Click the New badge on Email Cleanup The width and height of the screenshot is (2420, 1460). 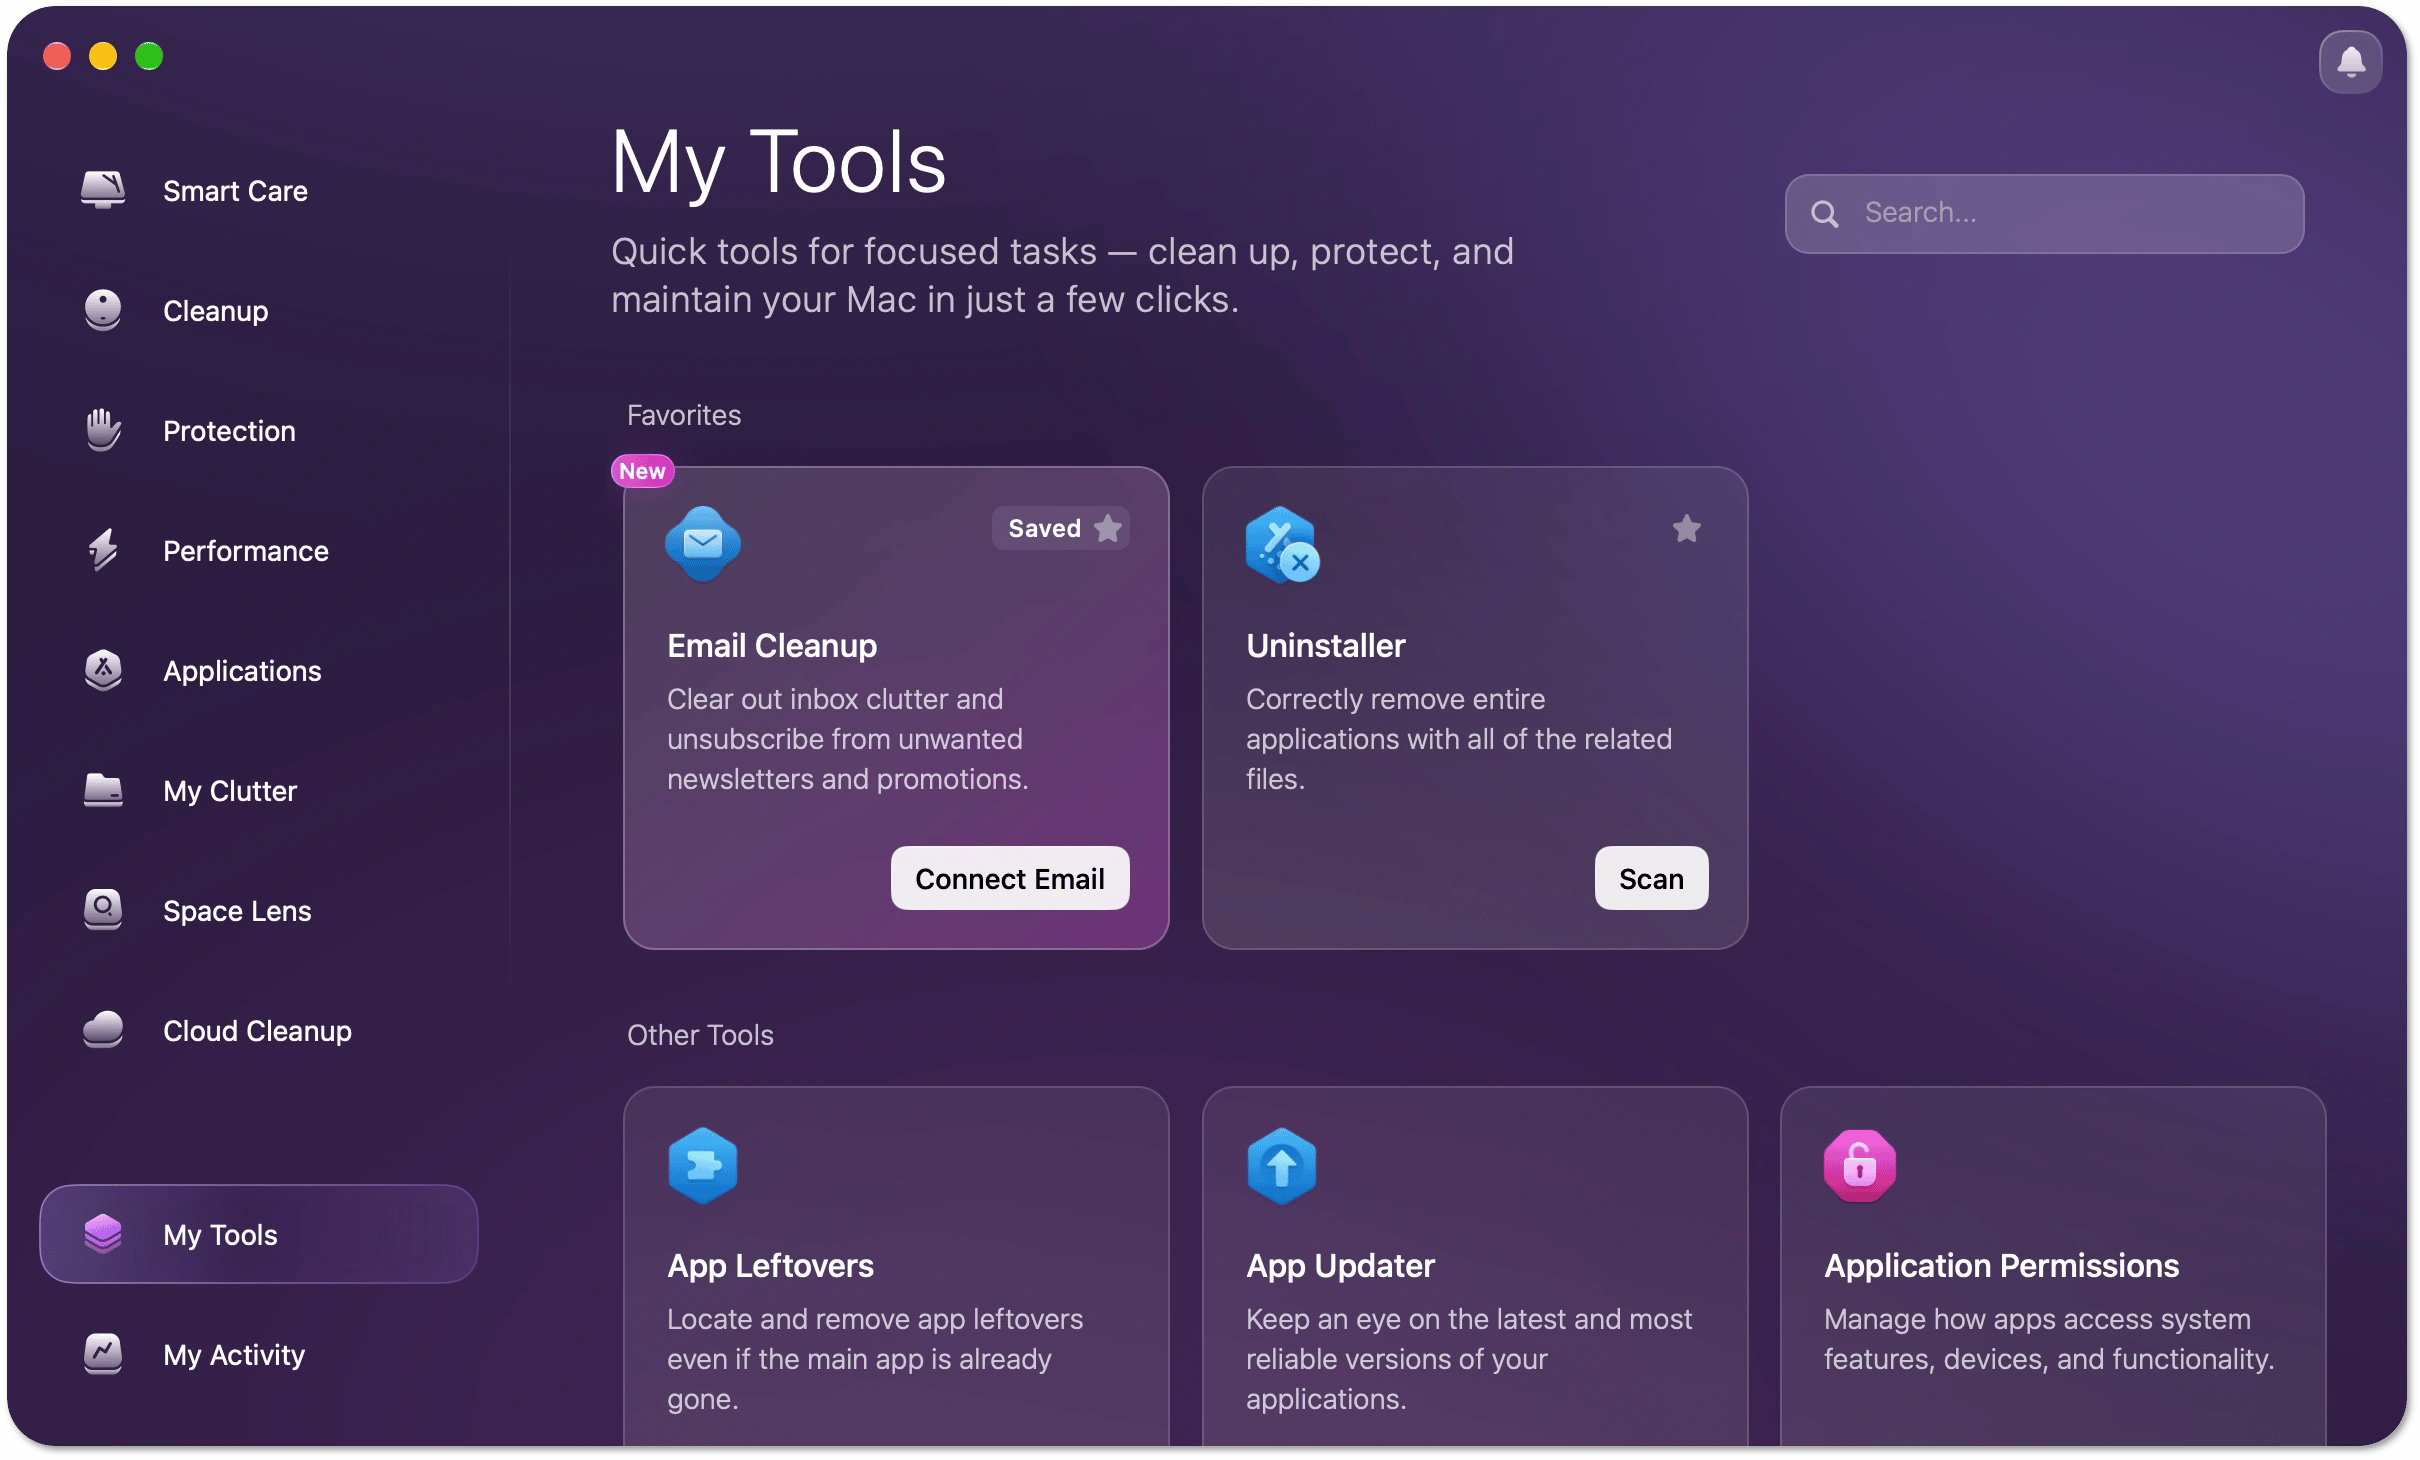point(642,471)
